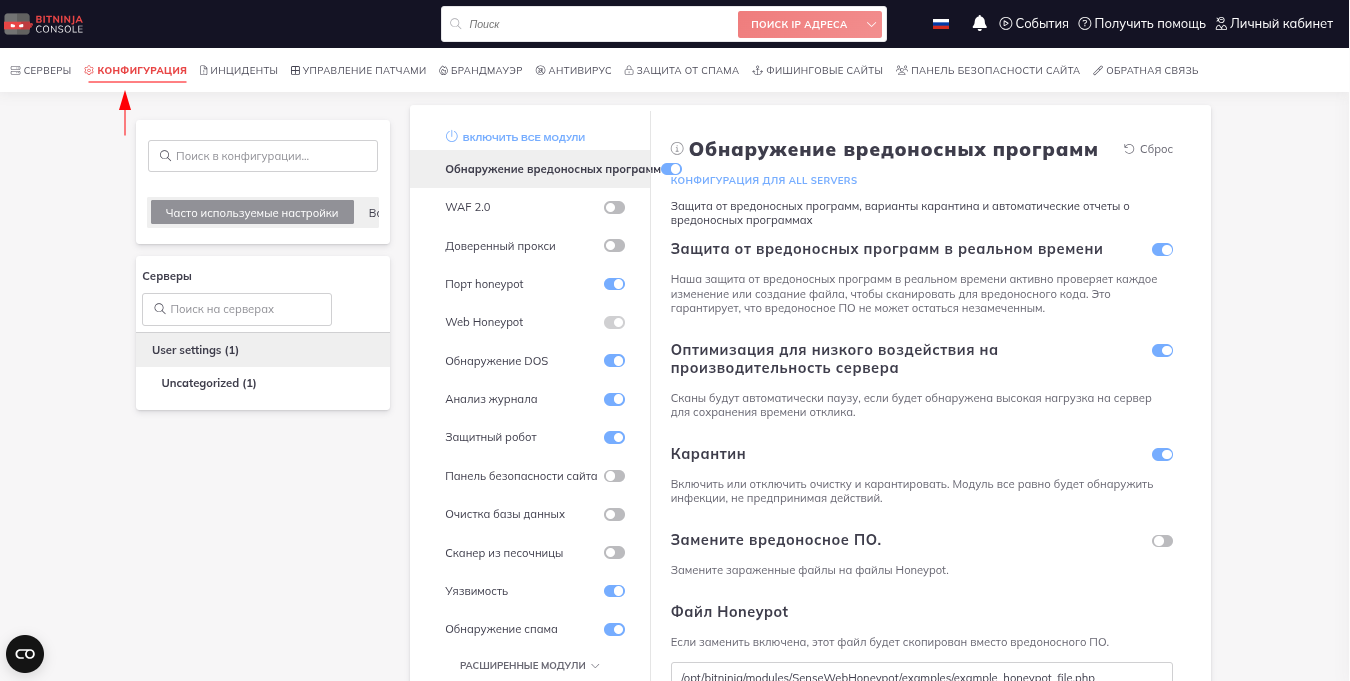Disable the Защитный робот module
The height and width of the screenshot is (681, 1350).
tap(614, 437)
